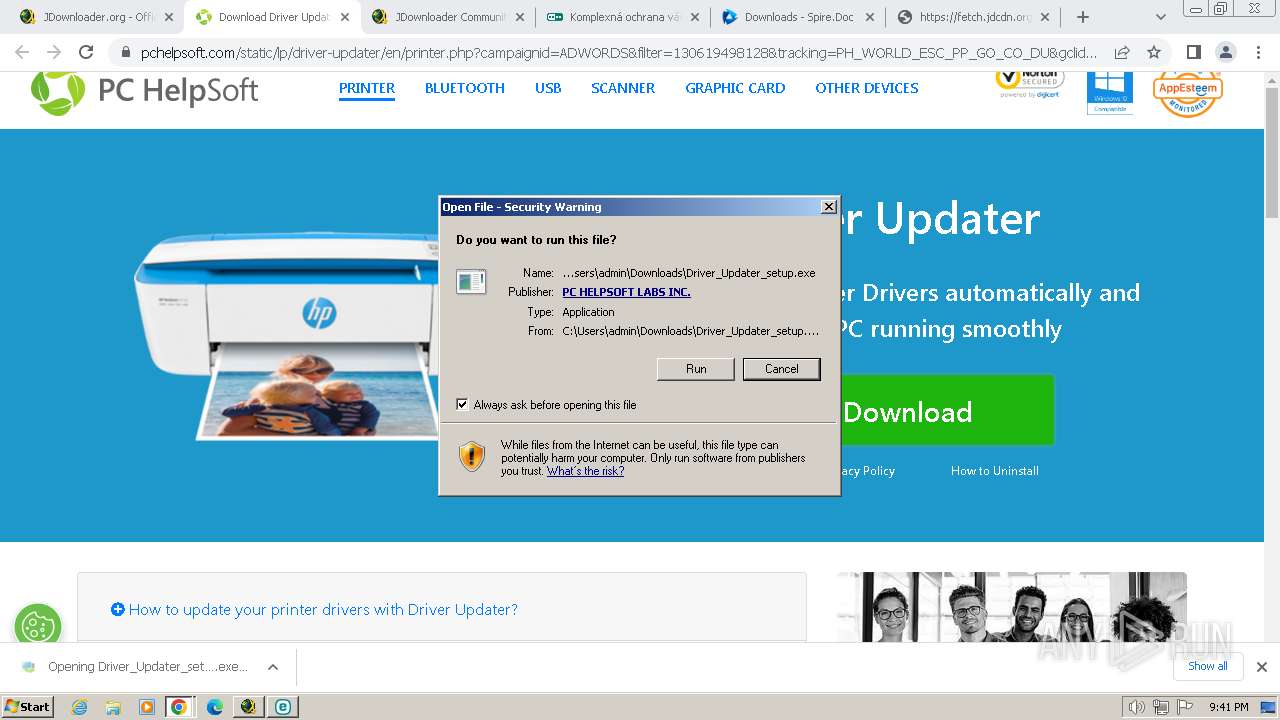The height and width of the screenshot is (720, 1280).
Task: Open the JDownloader taskbar icon
Action: pyautogui.click(x=248, y=707)
